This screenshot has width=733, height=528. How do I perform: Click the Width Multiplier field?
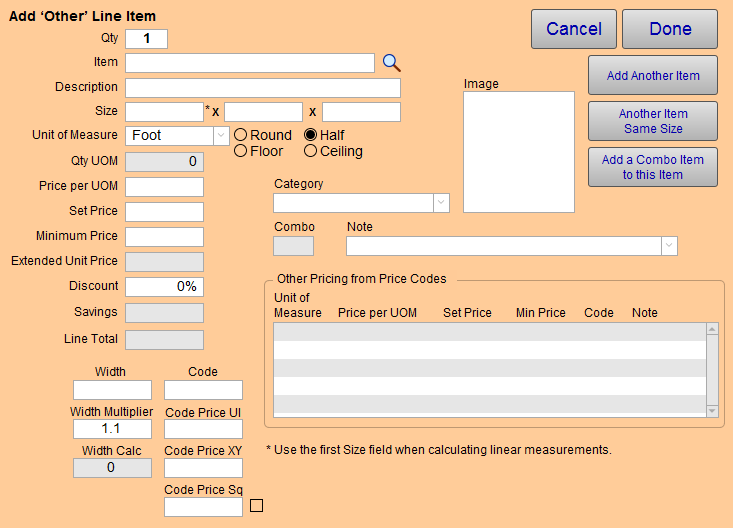point(112,429)
